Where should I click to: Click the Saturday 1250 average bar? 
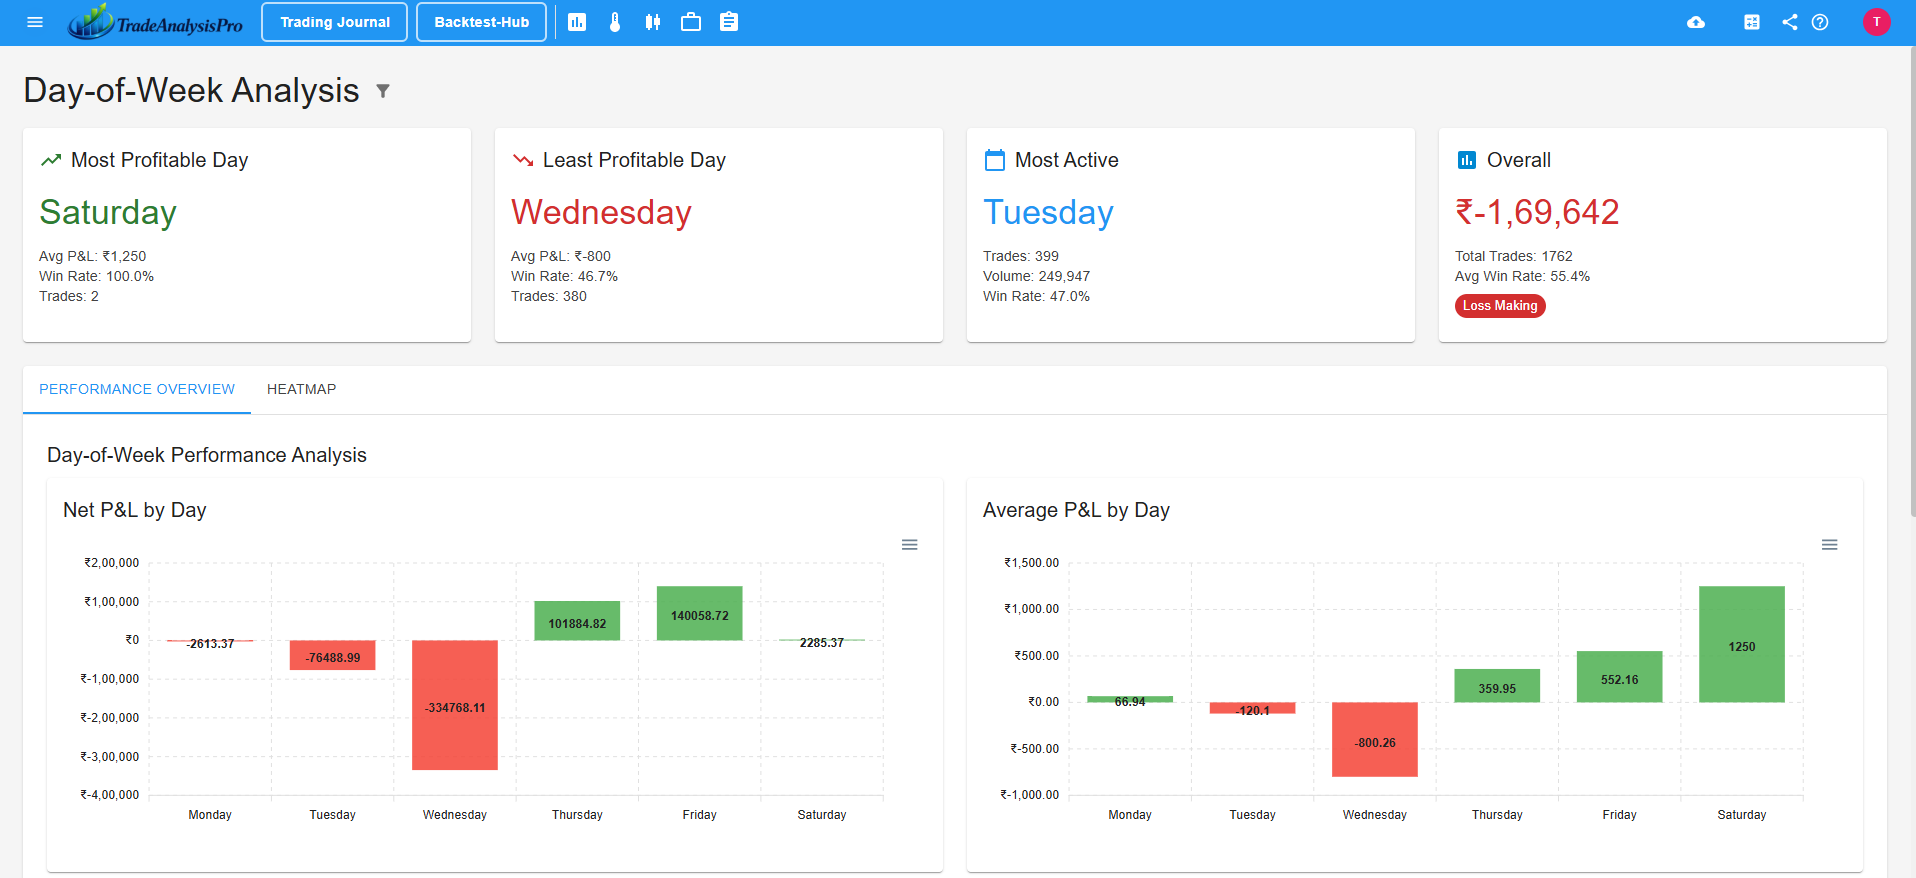[x=1742, y=644]
